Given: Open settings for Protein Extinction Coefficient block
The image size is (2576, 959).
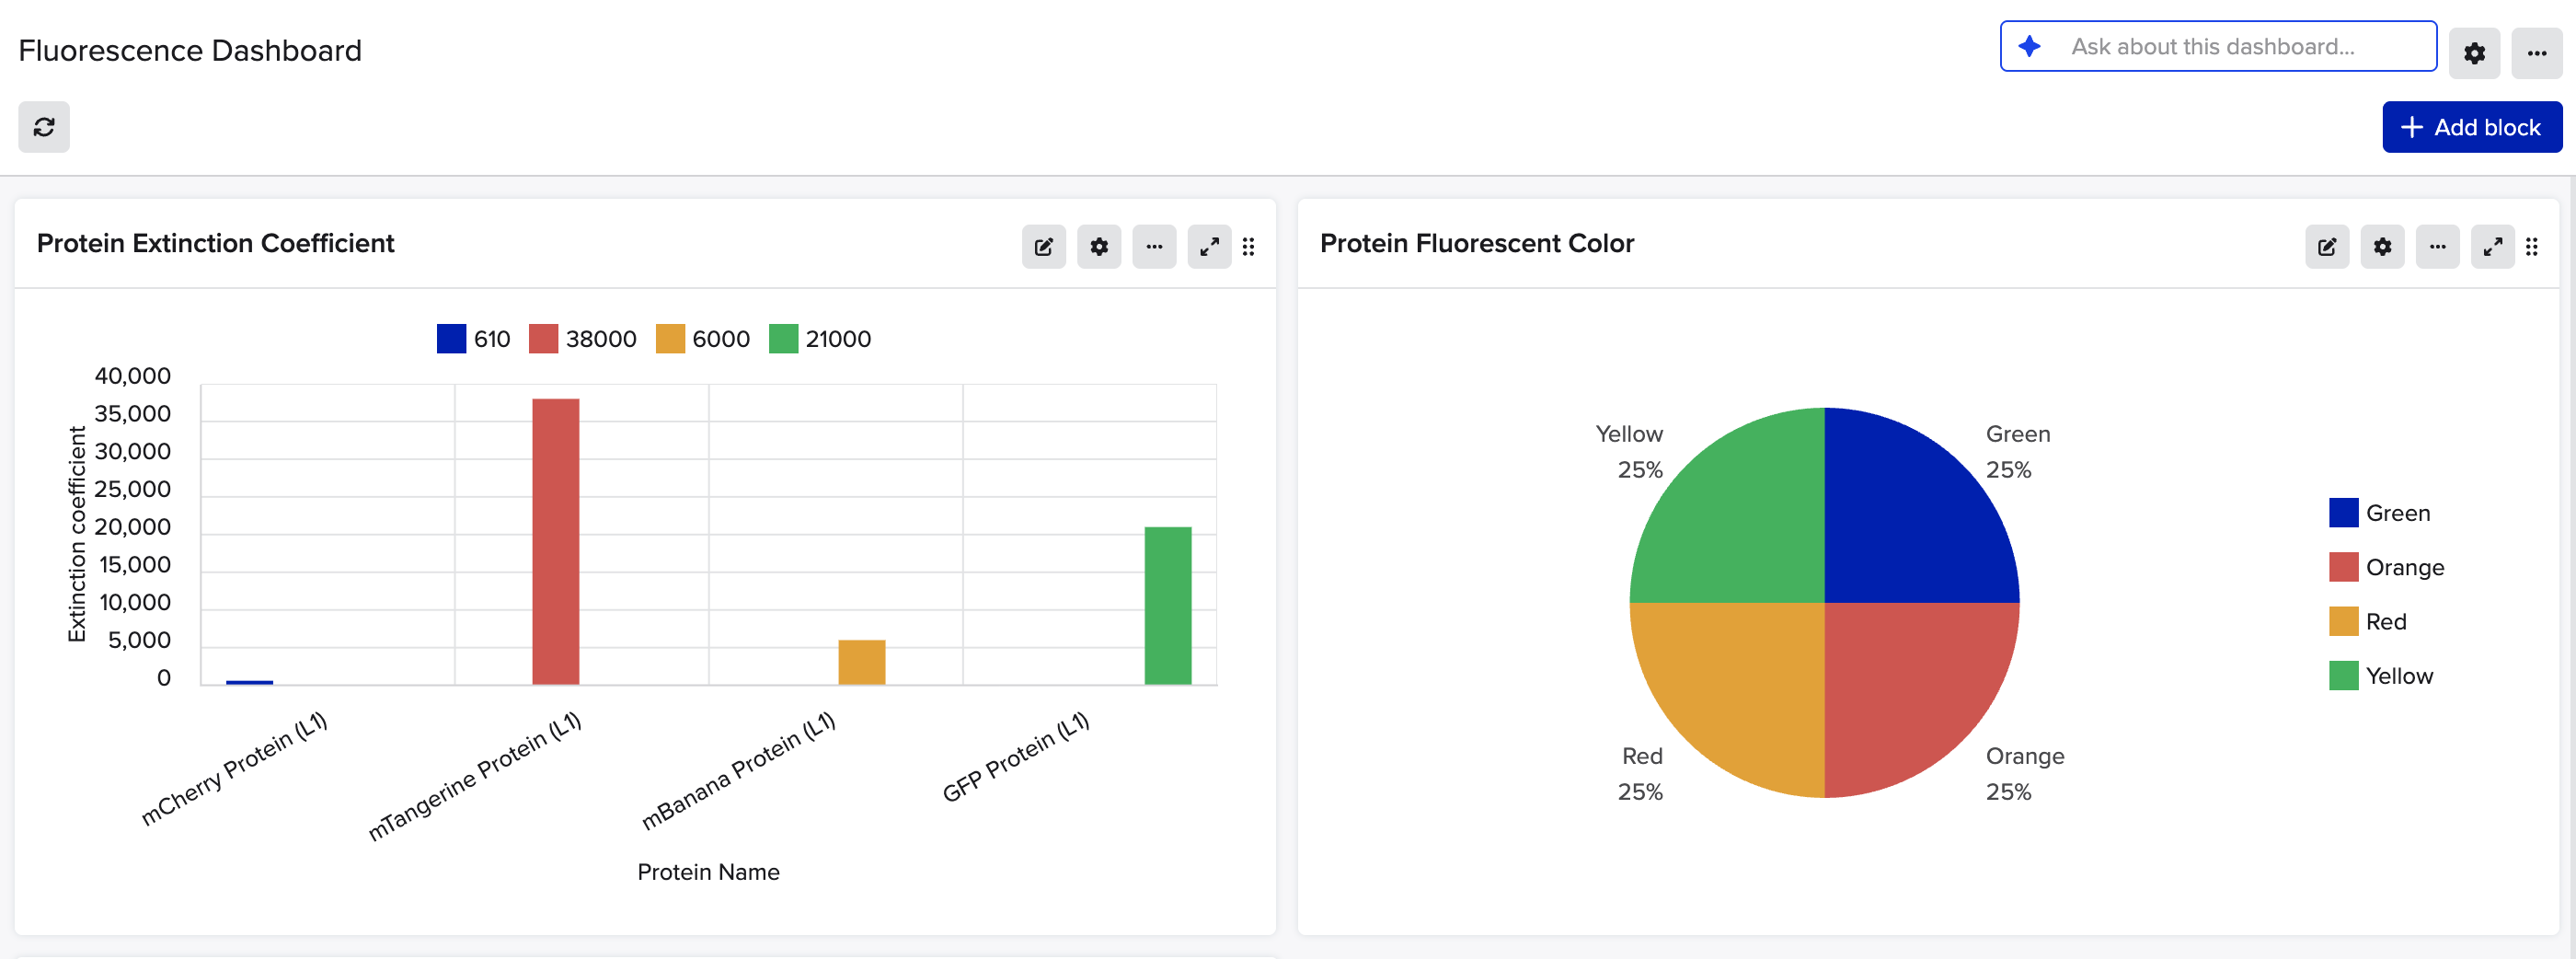Looking at the screenshot, I should click(x=1098, y=247).
